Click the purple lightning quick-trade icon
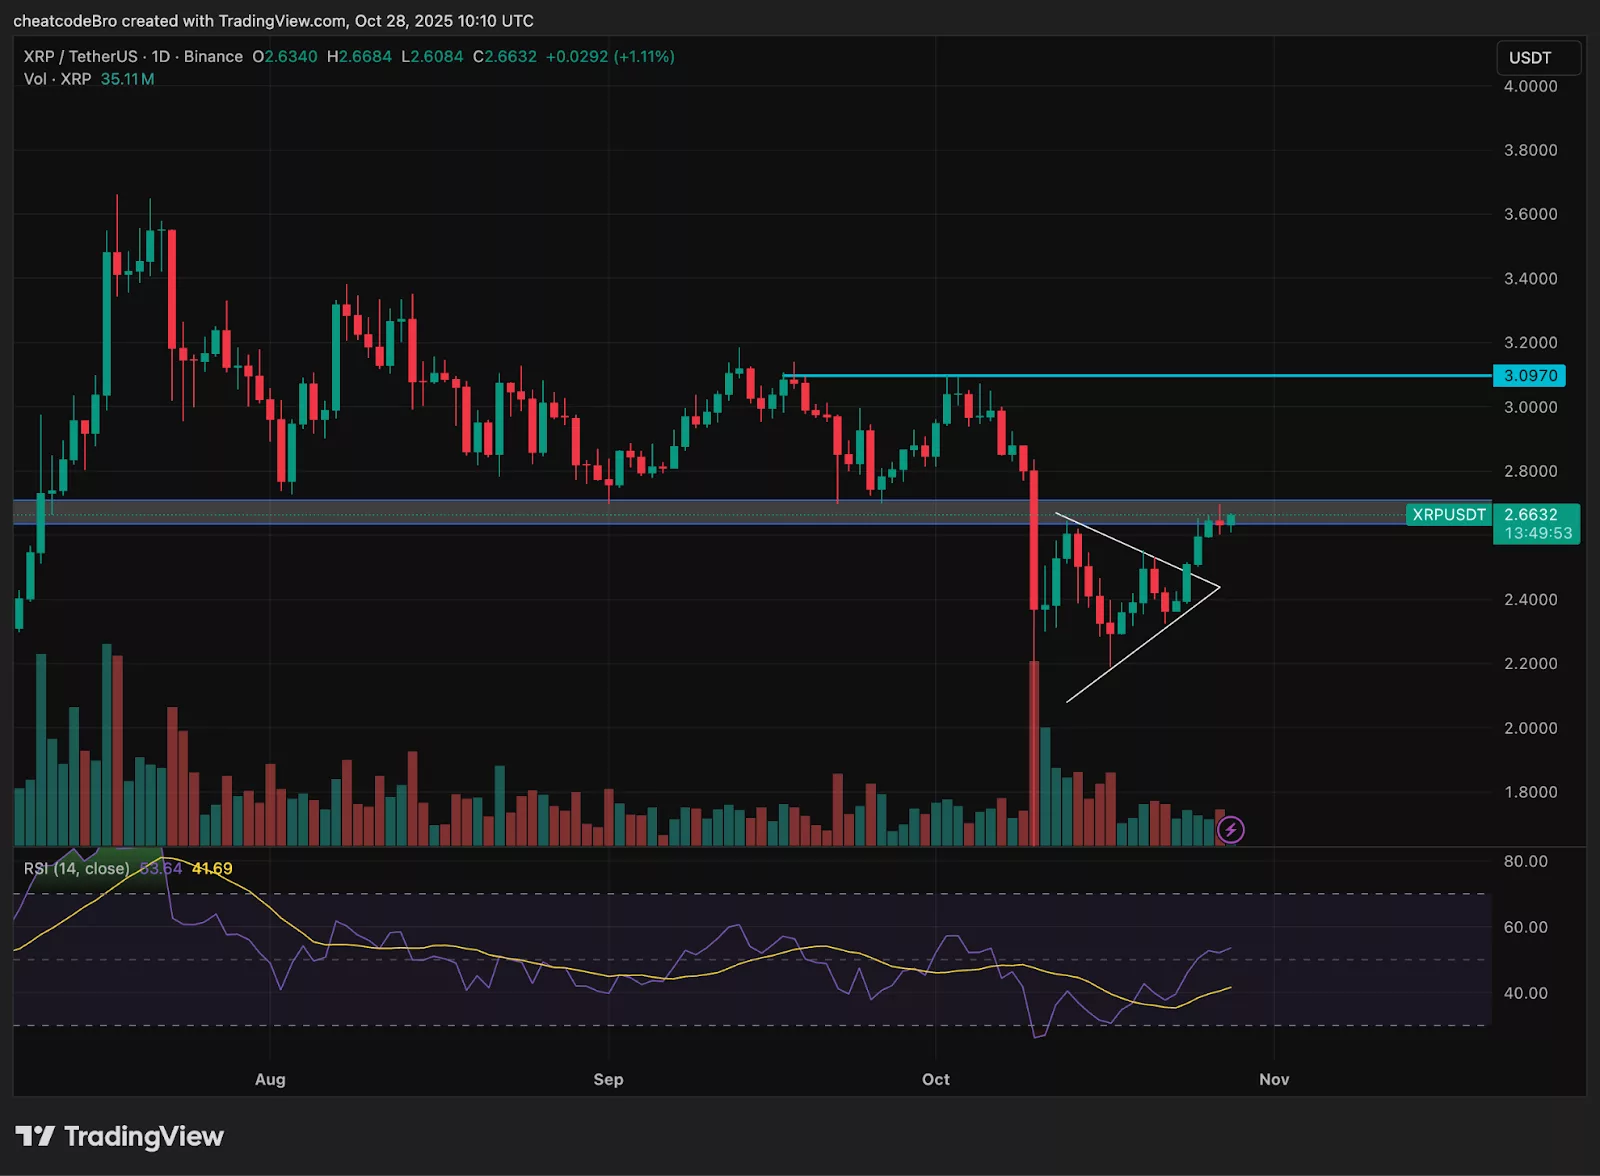This screenshot has height=1176, width=1600. 1231,827
